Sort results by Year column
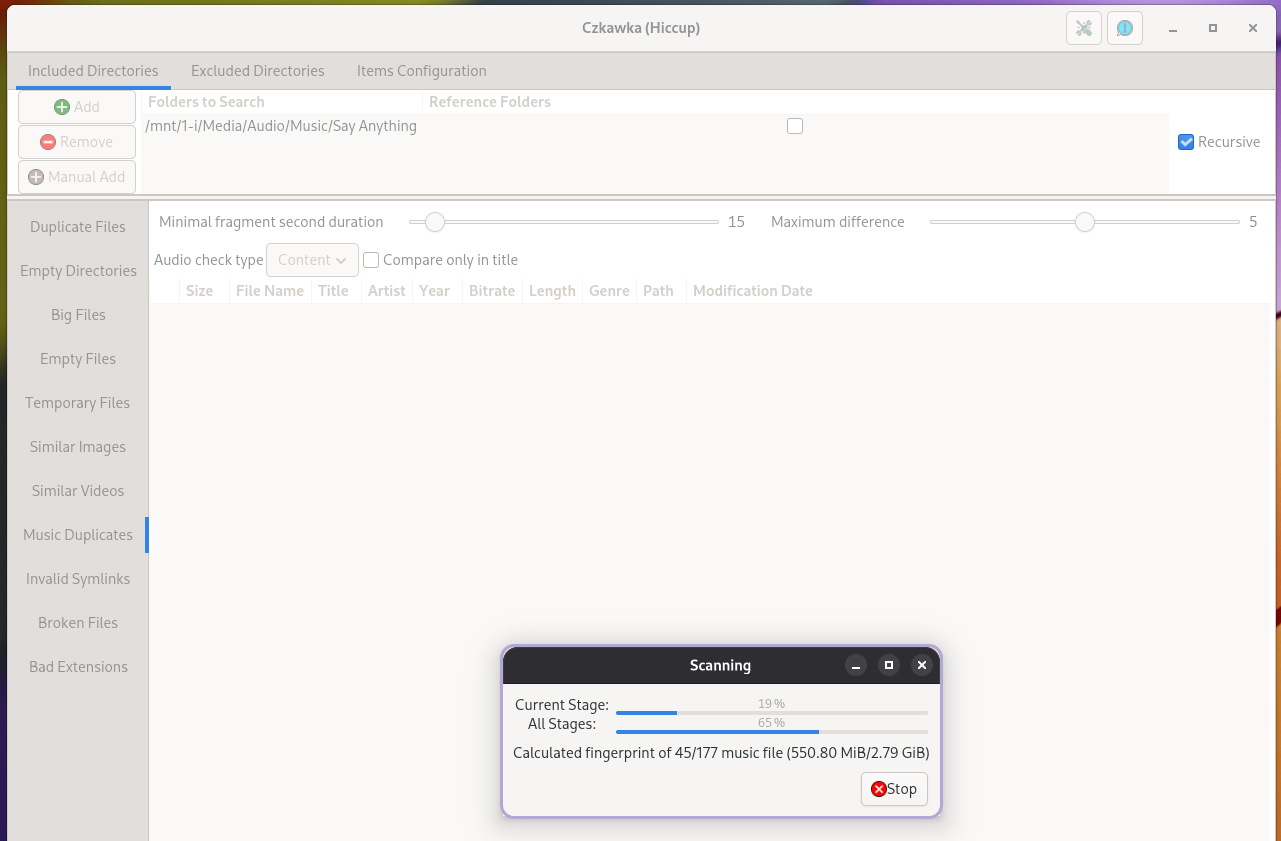Image resolution: width=1281 pixels, height=841 pixels. pos(435,291)
